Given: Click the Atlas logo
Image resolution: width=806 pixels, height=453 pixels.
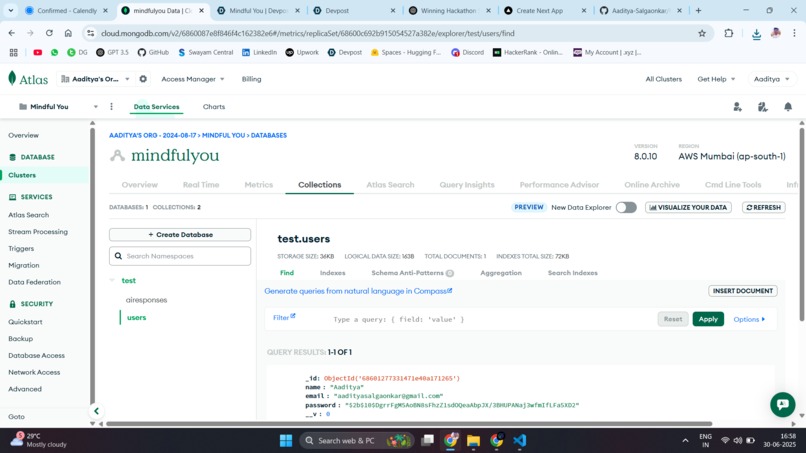Looking at the screenshot, I should [x=28, y=79].
